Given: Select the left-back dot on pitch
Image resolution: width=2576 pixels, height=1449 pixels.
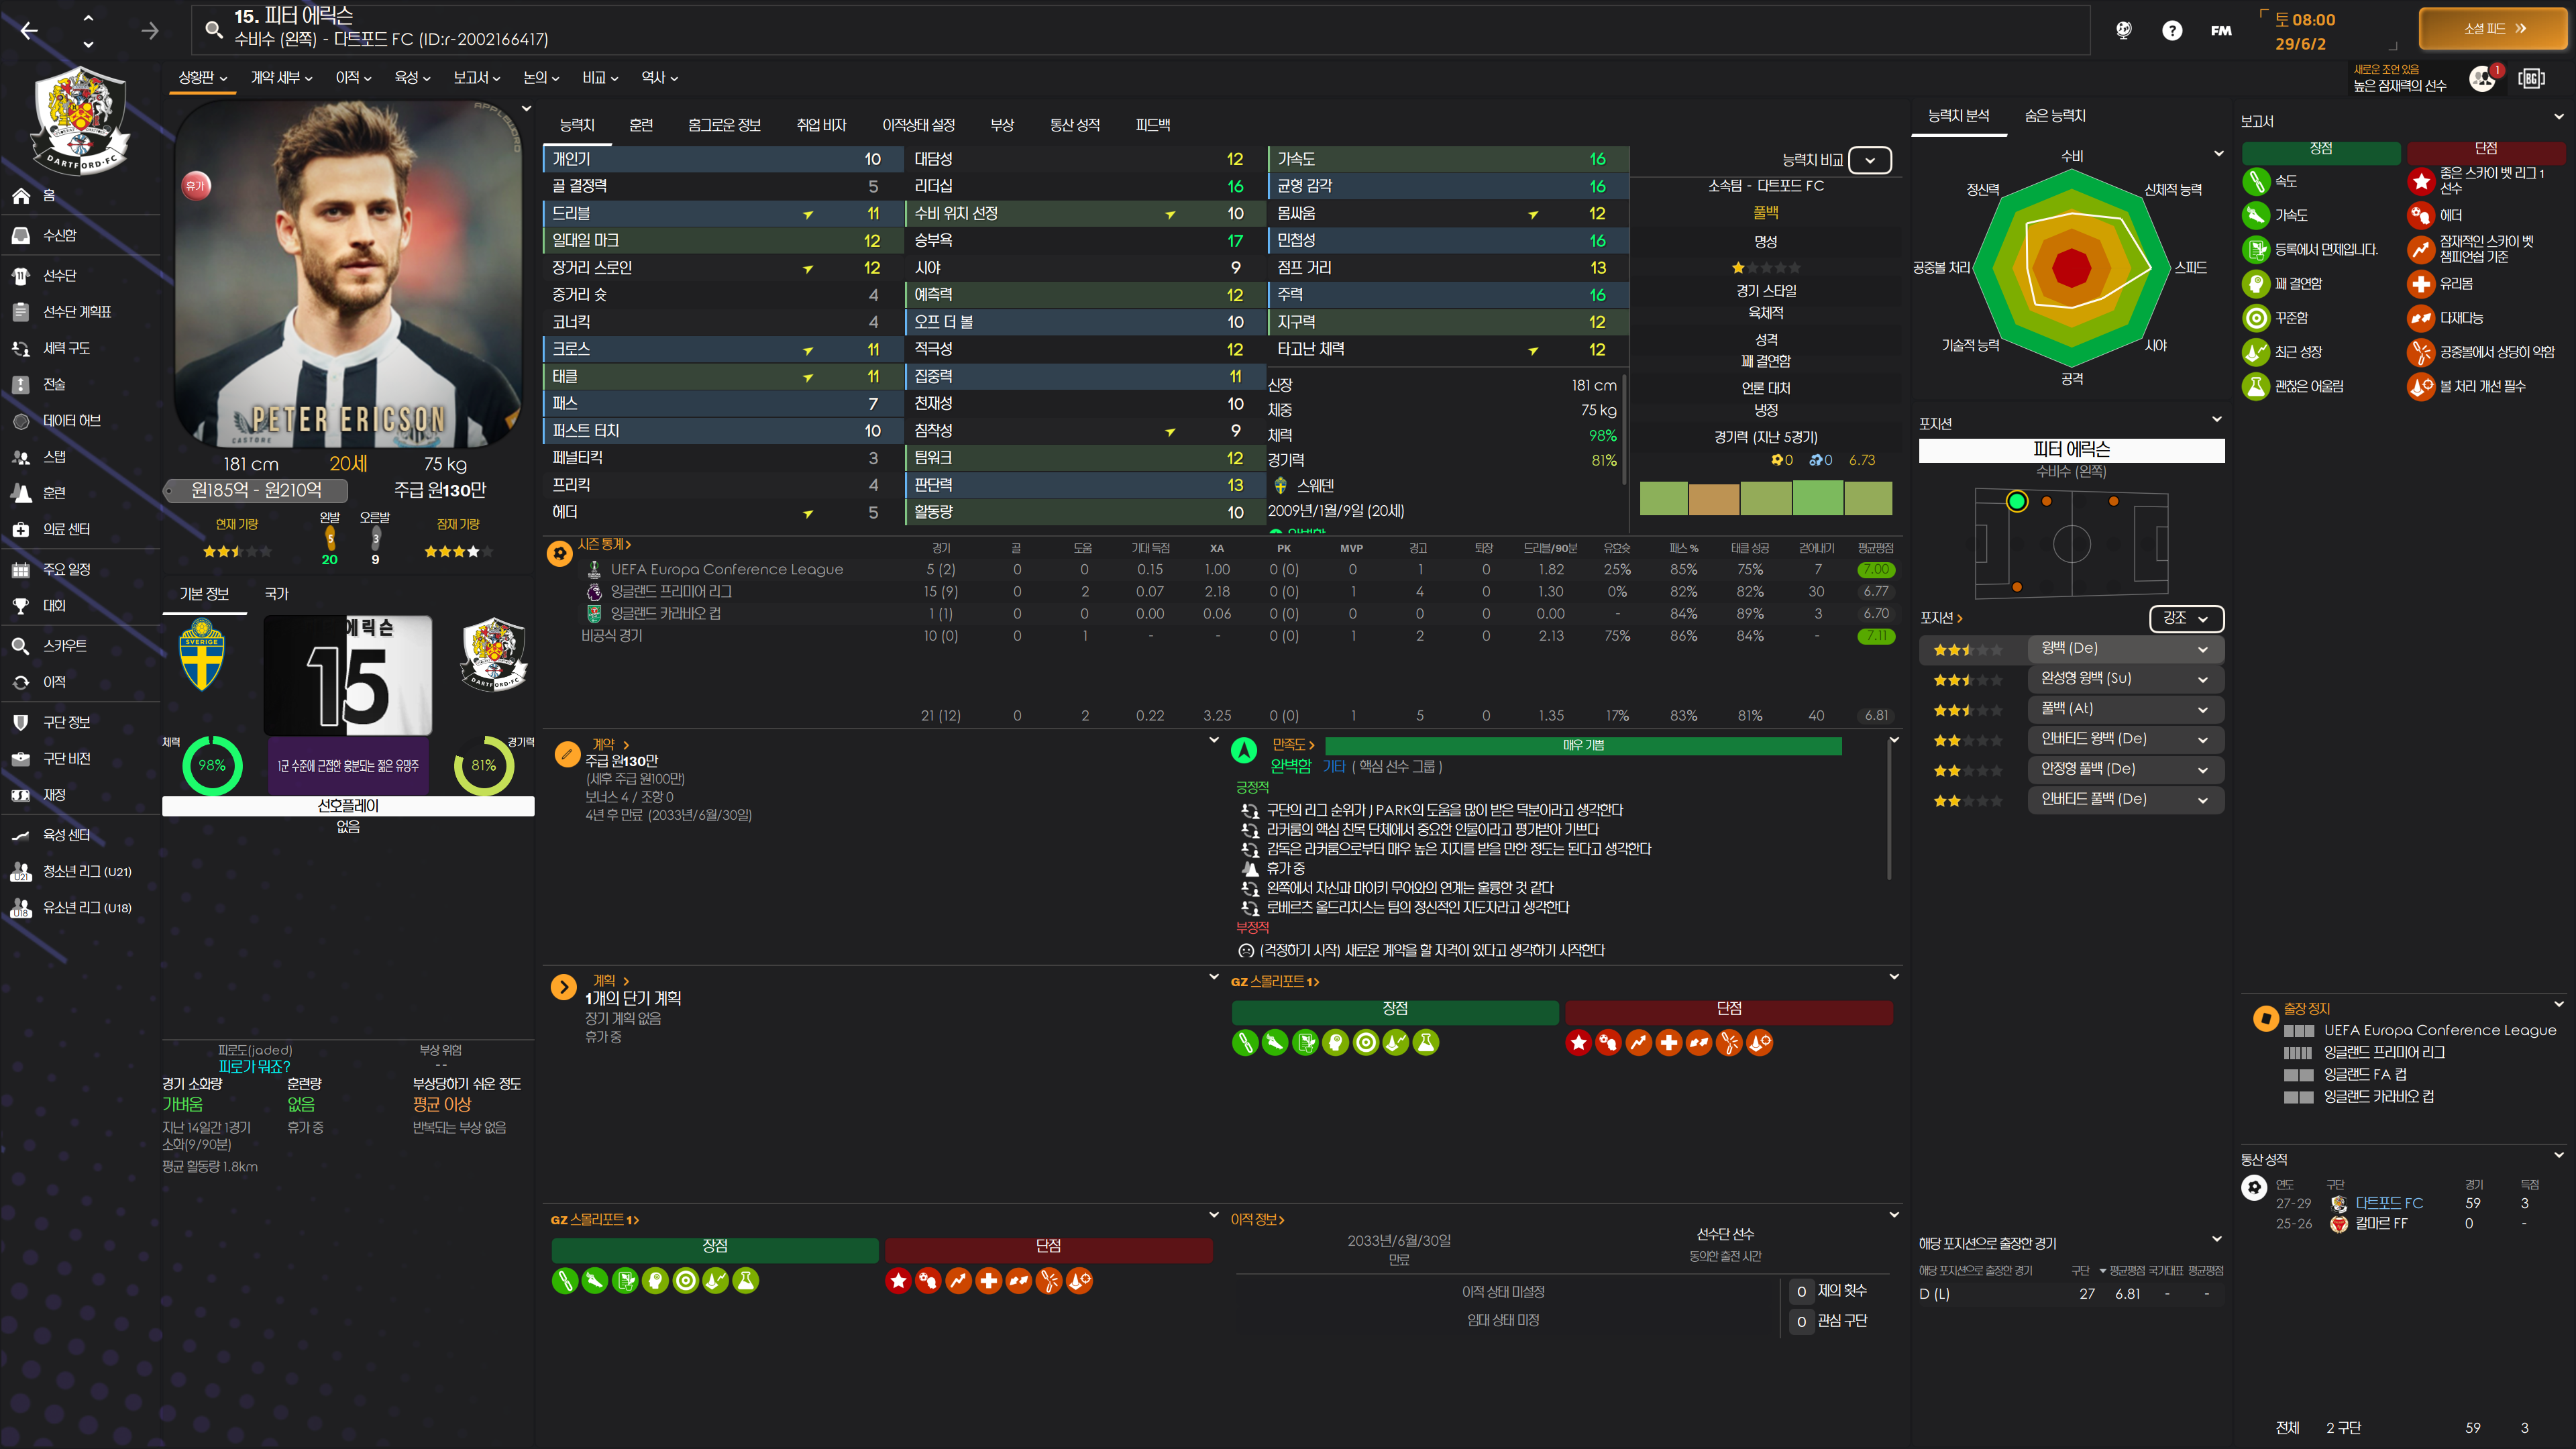Looking at the screenshot, I should 2016,501.
